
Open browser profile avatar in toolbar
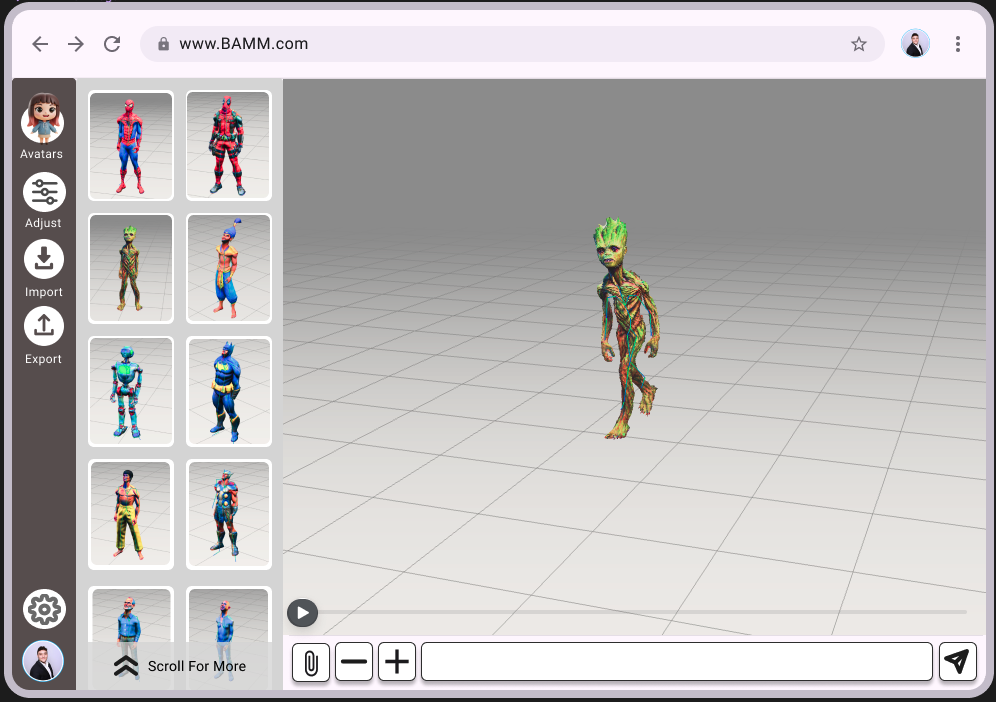point(915,44)
